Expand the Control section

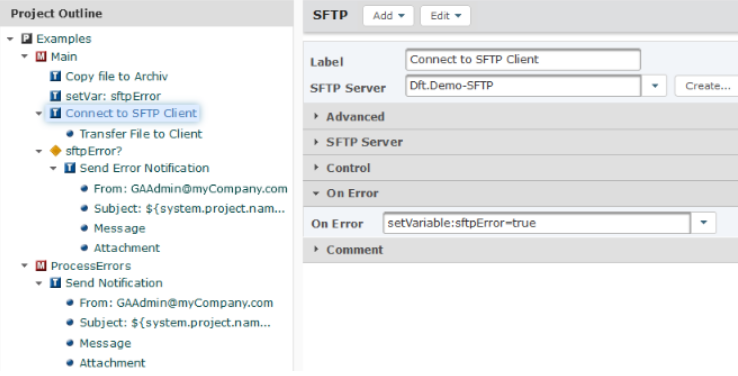click(x=316, y=168)
